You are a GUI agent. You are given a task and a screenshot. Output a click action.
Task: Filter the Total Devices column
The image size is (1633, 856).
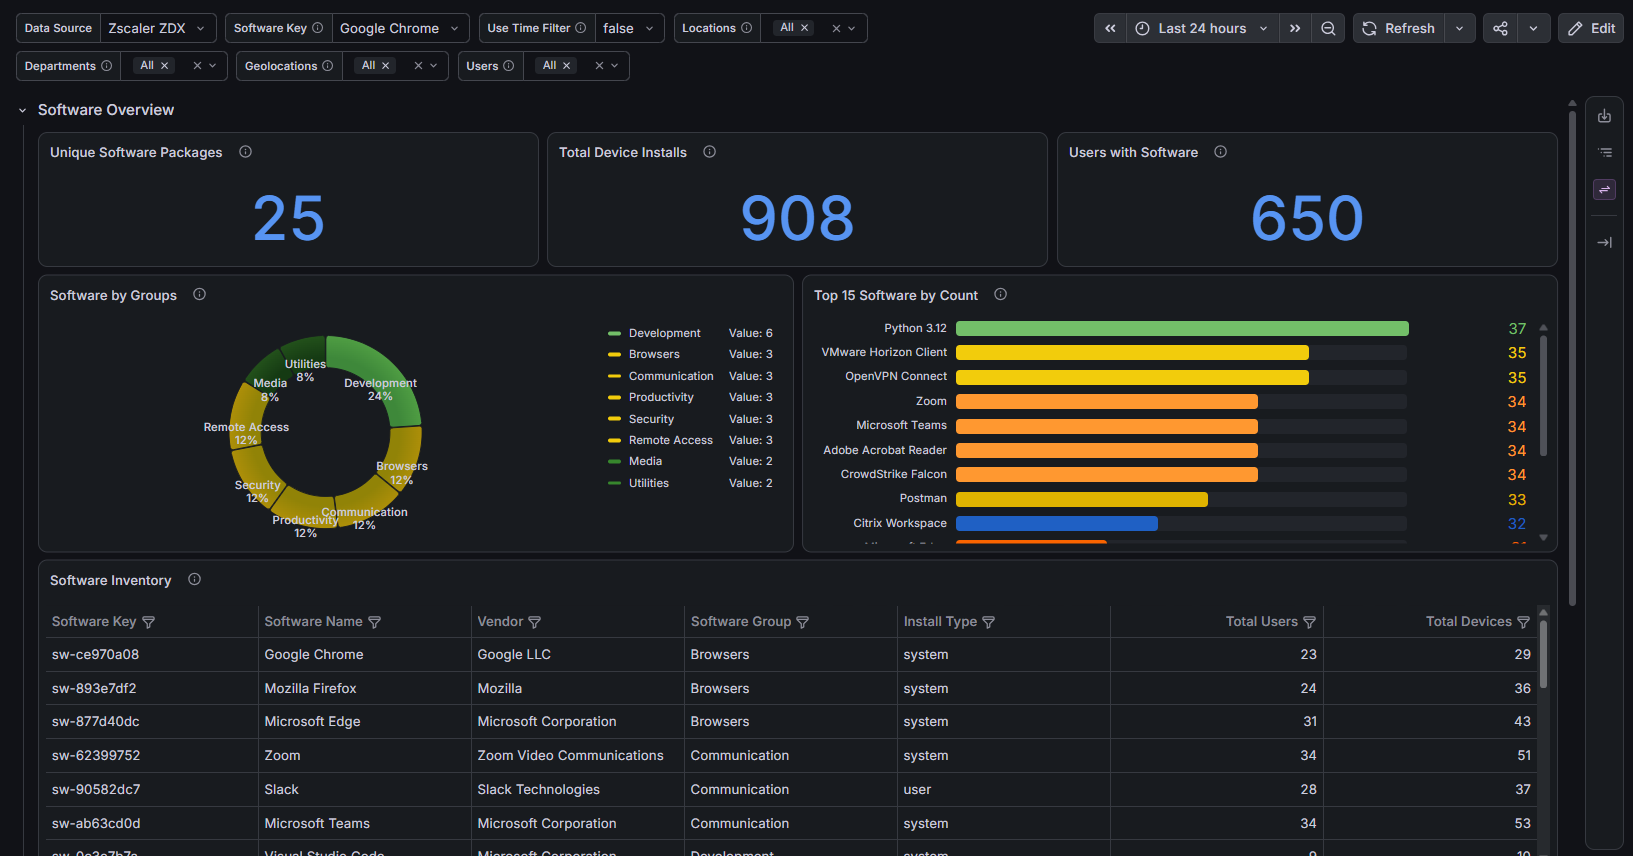pos(1523,622)
